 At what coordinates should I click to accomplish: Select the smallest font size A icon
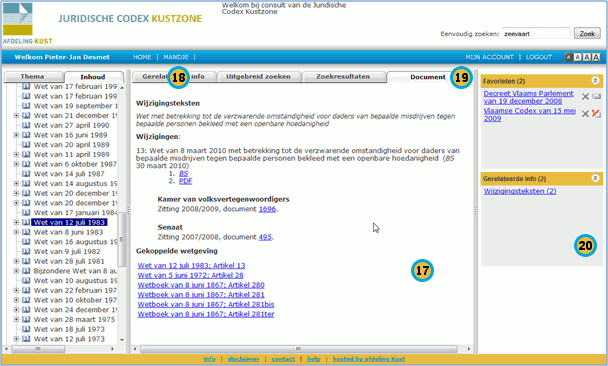[568, 57]
